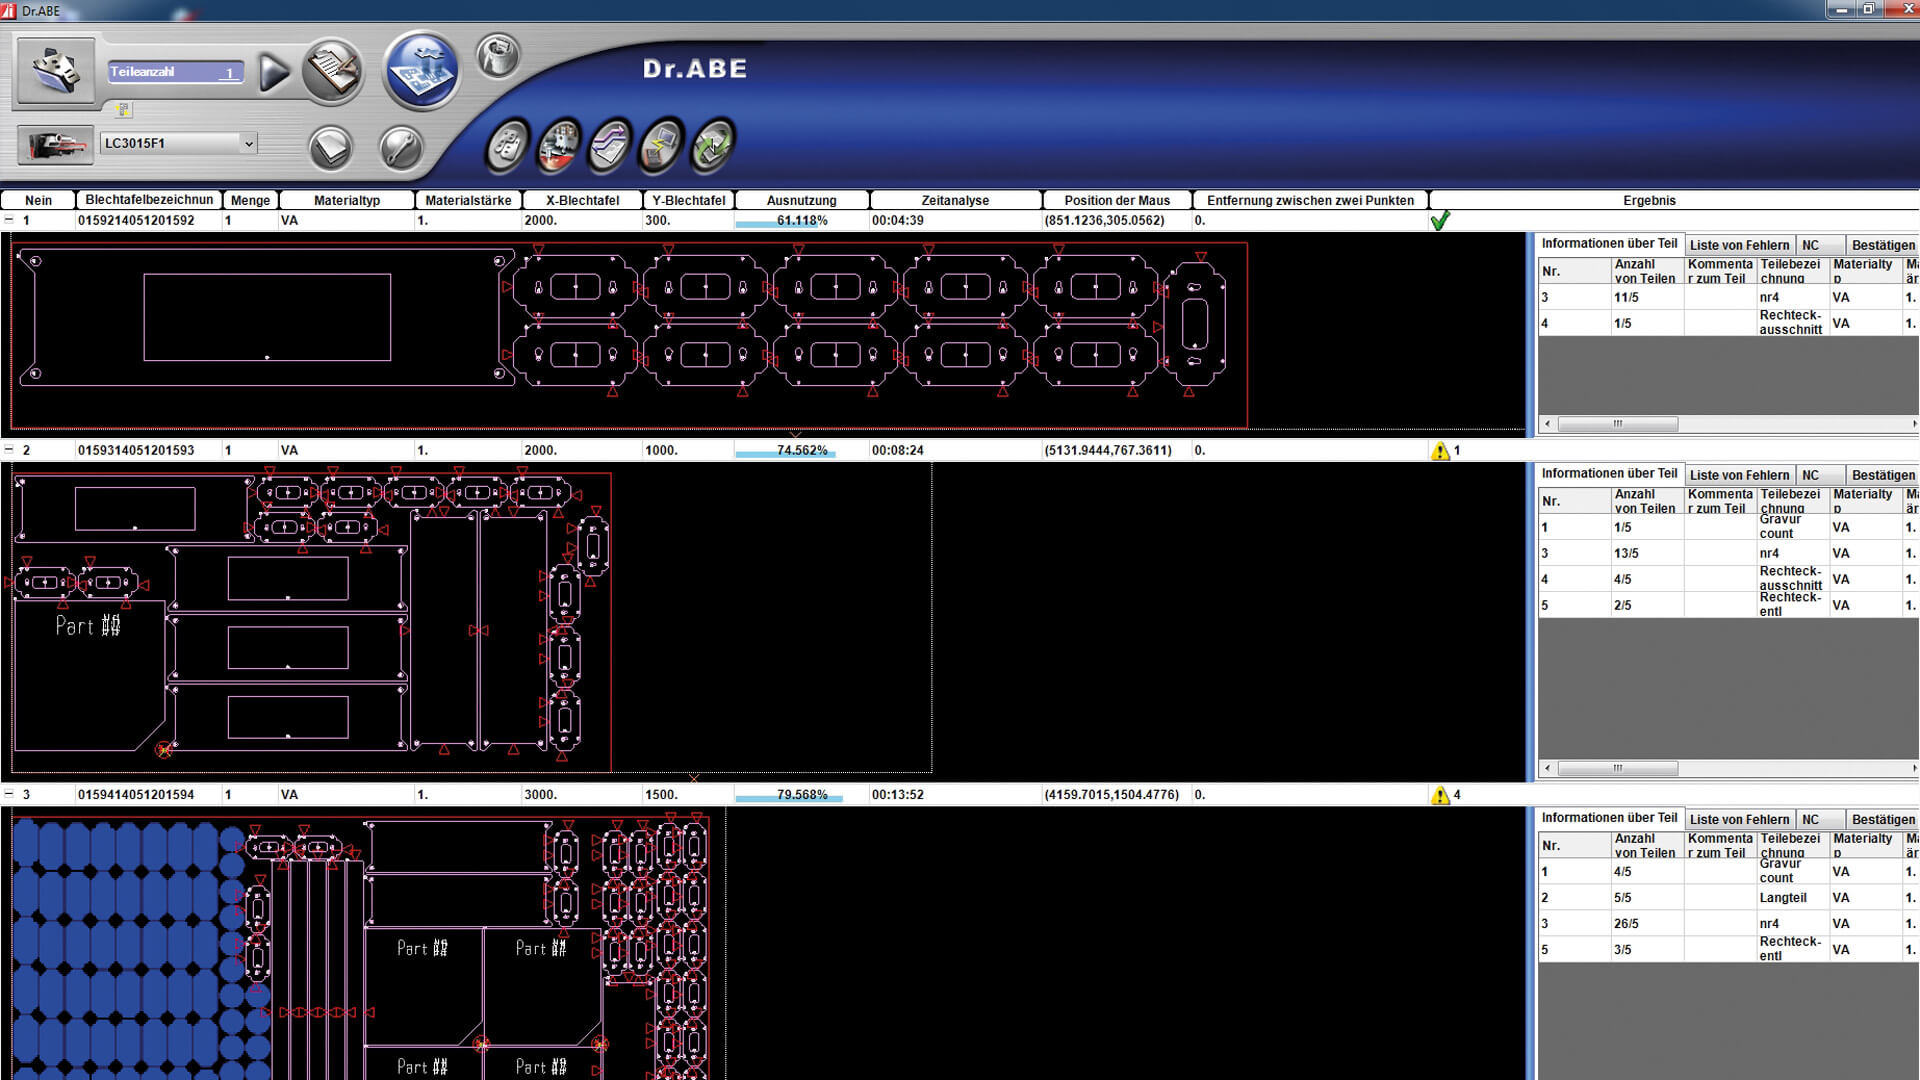Click the Materialstärke column header
Screen dimensions: 1920x1080
468,200
